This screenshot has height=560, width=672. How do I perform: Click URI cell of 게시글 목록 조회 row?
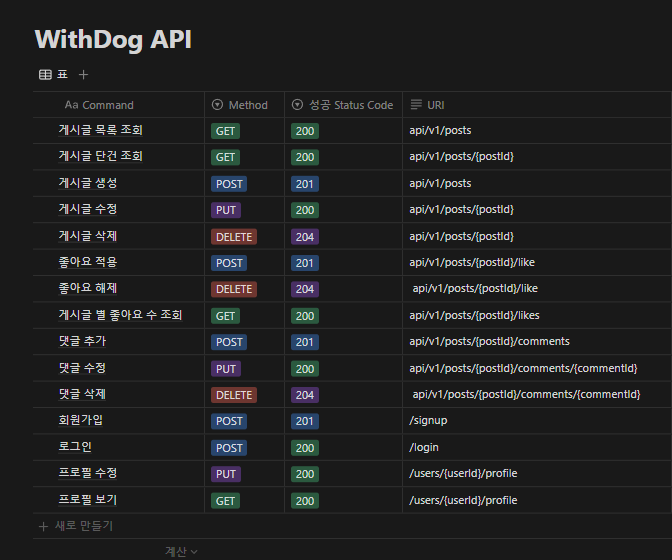pos(537,130)
